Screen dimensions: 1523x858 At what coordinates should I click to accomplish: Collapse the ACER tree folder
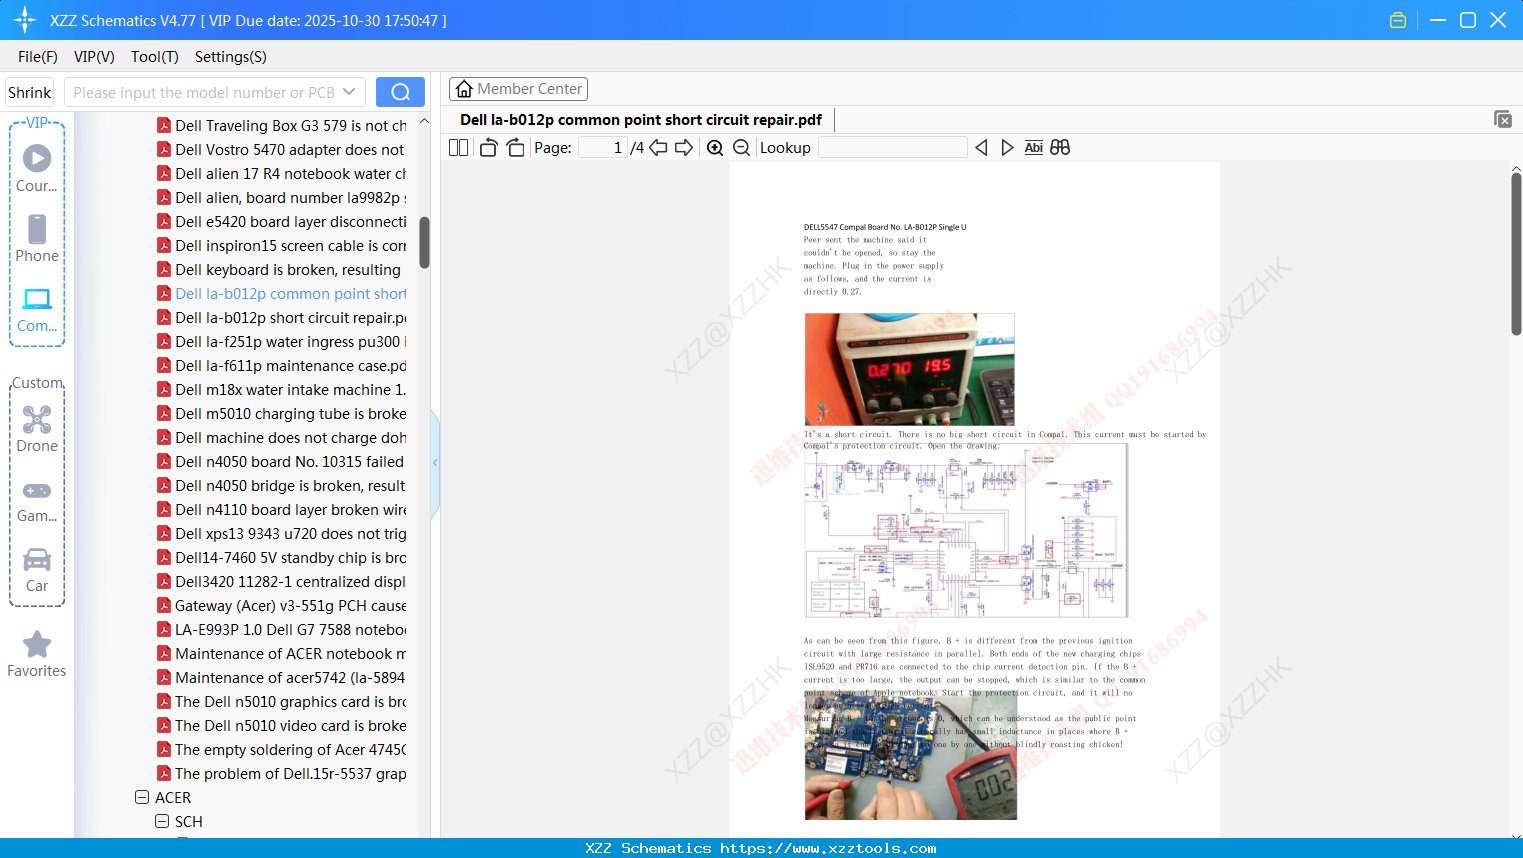[x=142, y=798]
